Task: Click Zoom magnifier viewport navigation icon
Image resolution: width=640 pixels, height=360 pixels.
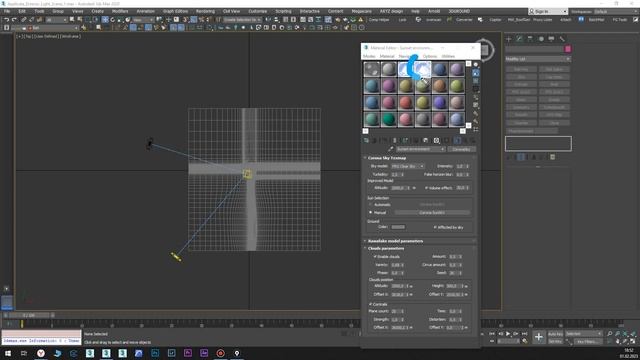Action: click(x=609, y=334)
